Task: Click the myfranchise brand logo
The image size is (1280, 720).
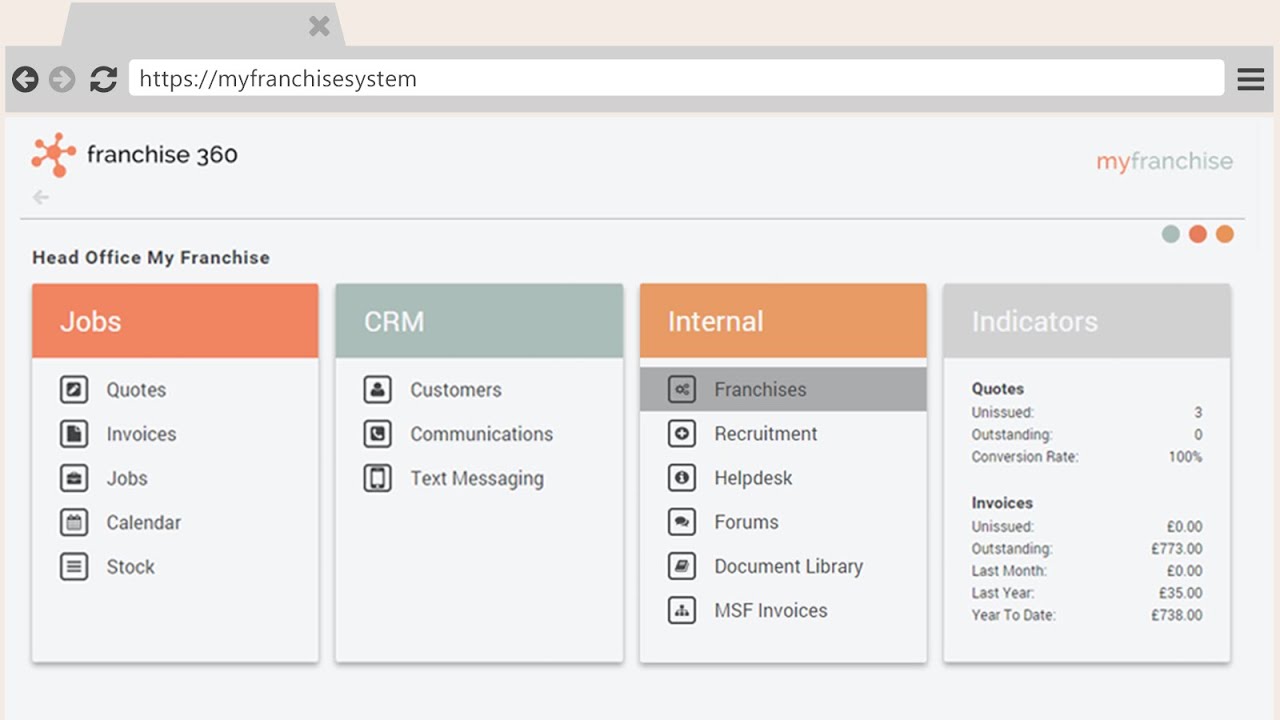Action: (x=1164, y=162)
